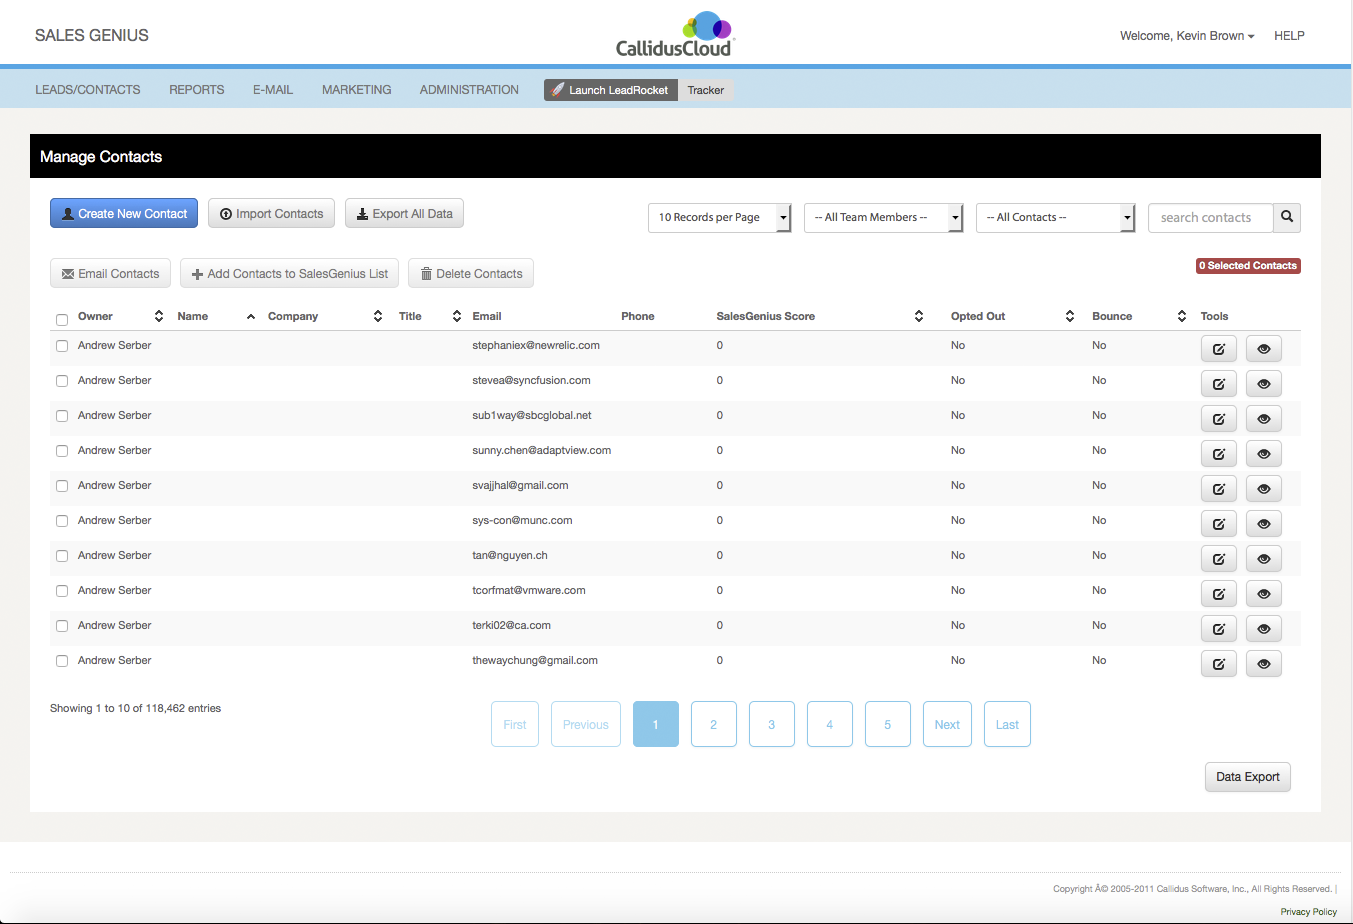
Task: Open the MARKETING menu
Action: pyautogui.click(x=356, y=89)
